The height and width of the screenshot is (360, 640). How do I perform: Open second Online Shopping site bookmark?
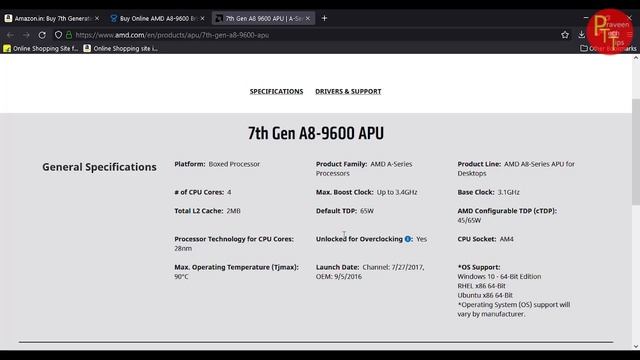tap(120, 48)
